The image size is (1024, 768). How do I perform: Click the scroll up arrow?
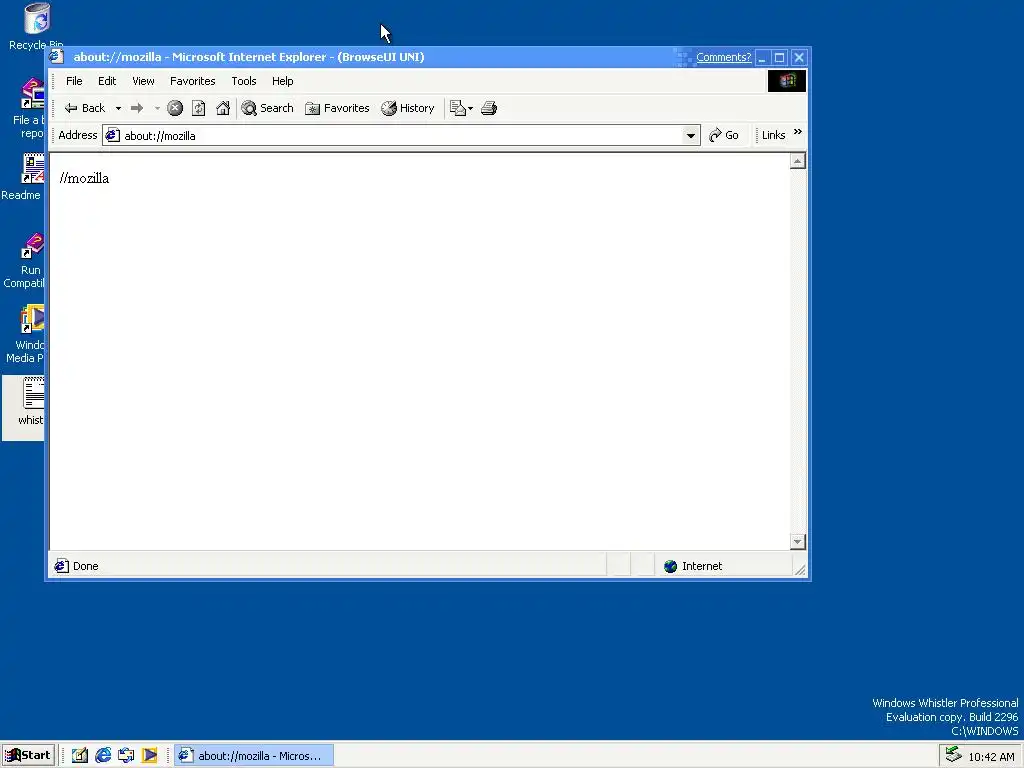click(797, 161)
